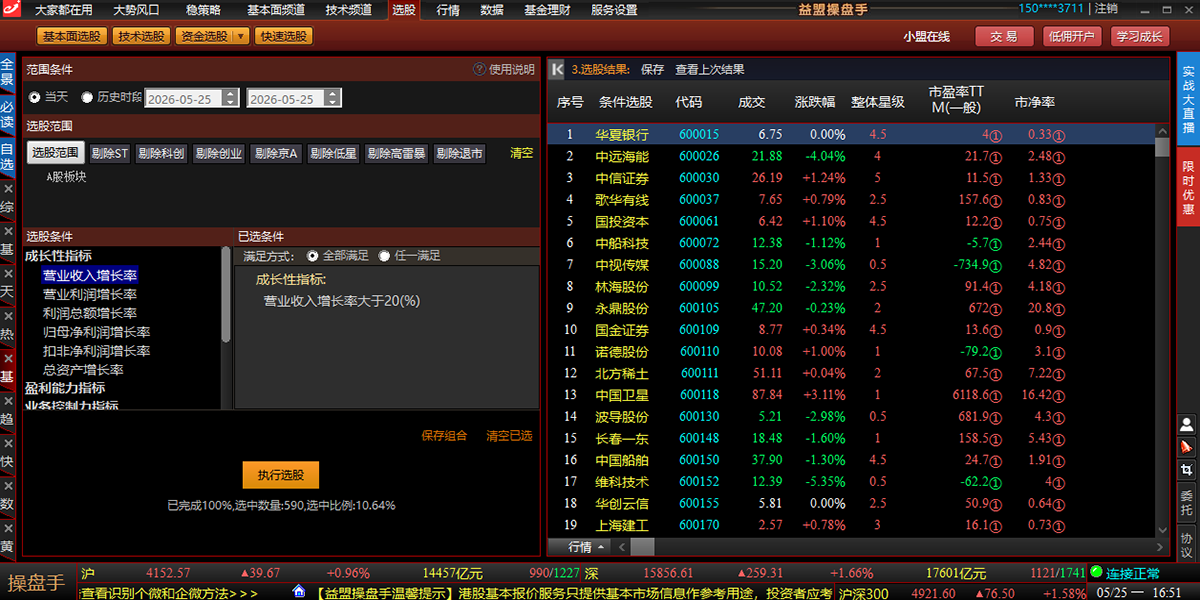The height and width of the screenshot is (600, 1200).
Task: Open the 实战大直播 side banner
Action: point(1188,100)
